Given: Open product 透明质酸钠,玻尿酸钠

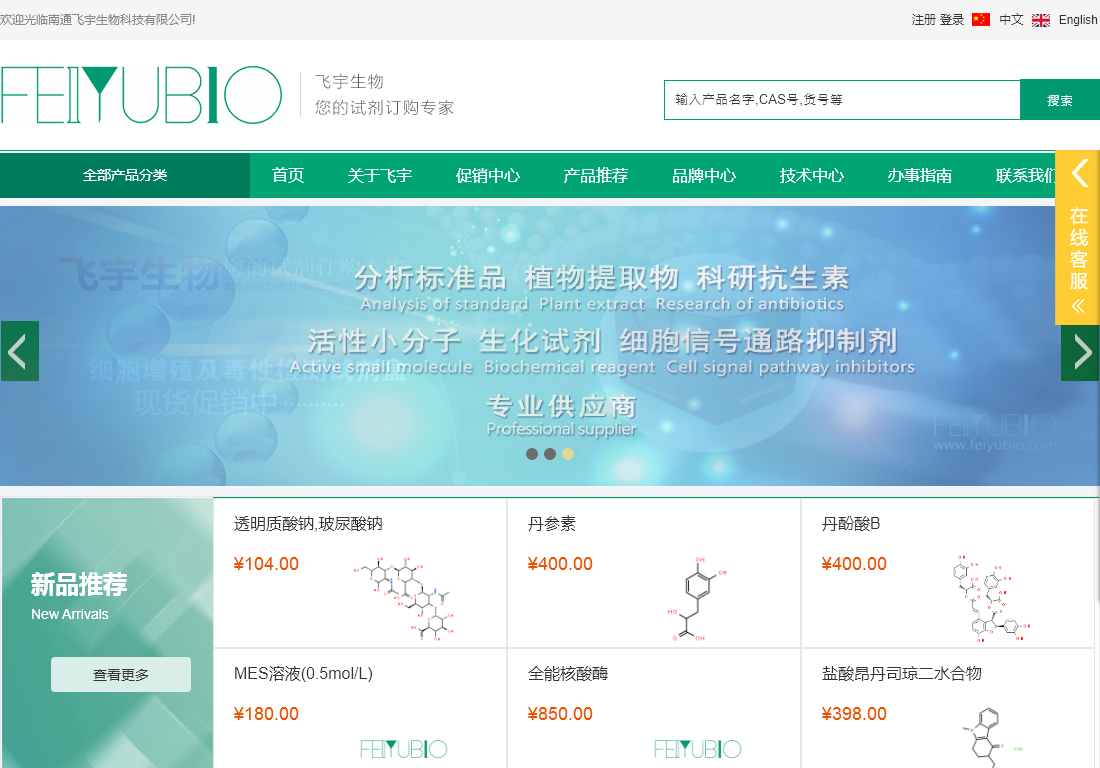Looking at the screenshot, I should (308, 524).
